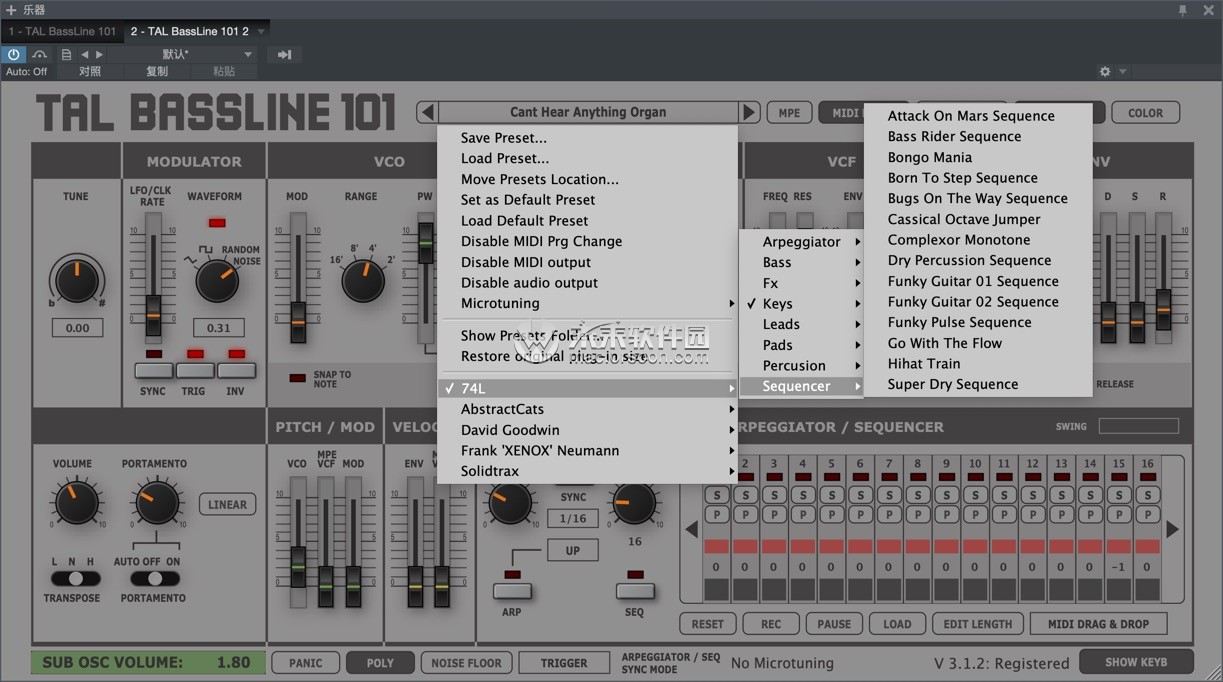Click the automation mode curve icon
Screen dimensions: 1223x682
(x=40, y=54)
